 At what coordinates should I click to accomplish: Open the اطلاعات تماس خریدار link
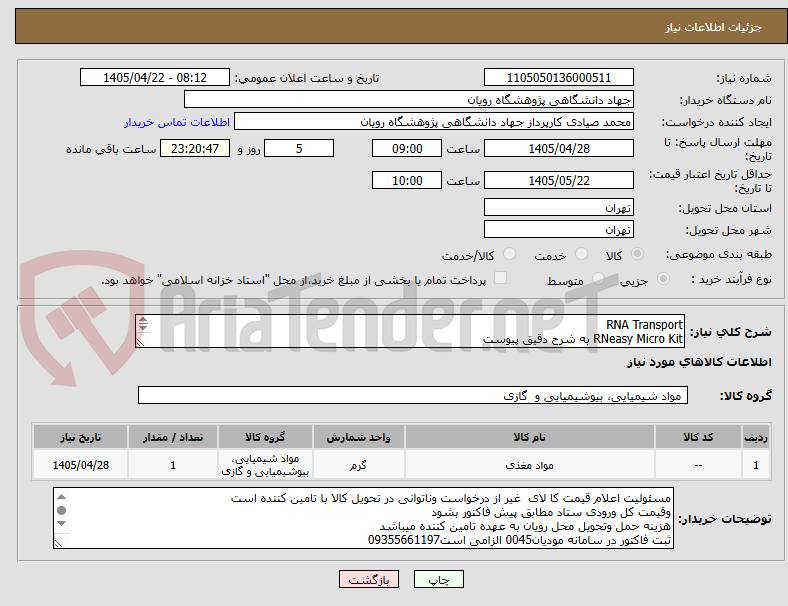click(177, 122)
